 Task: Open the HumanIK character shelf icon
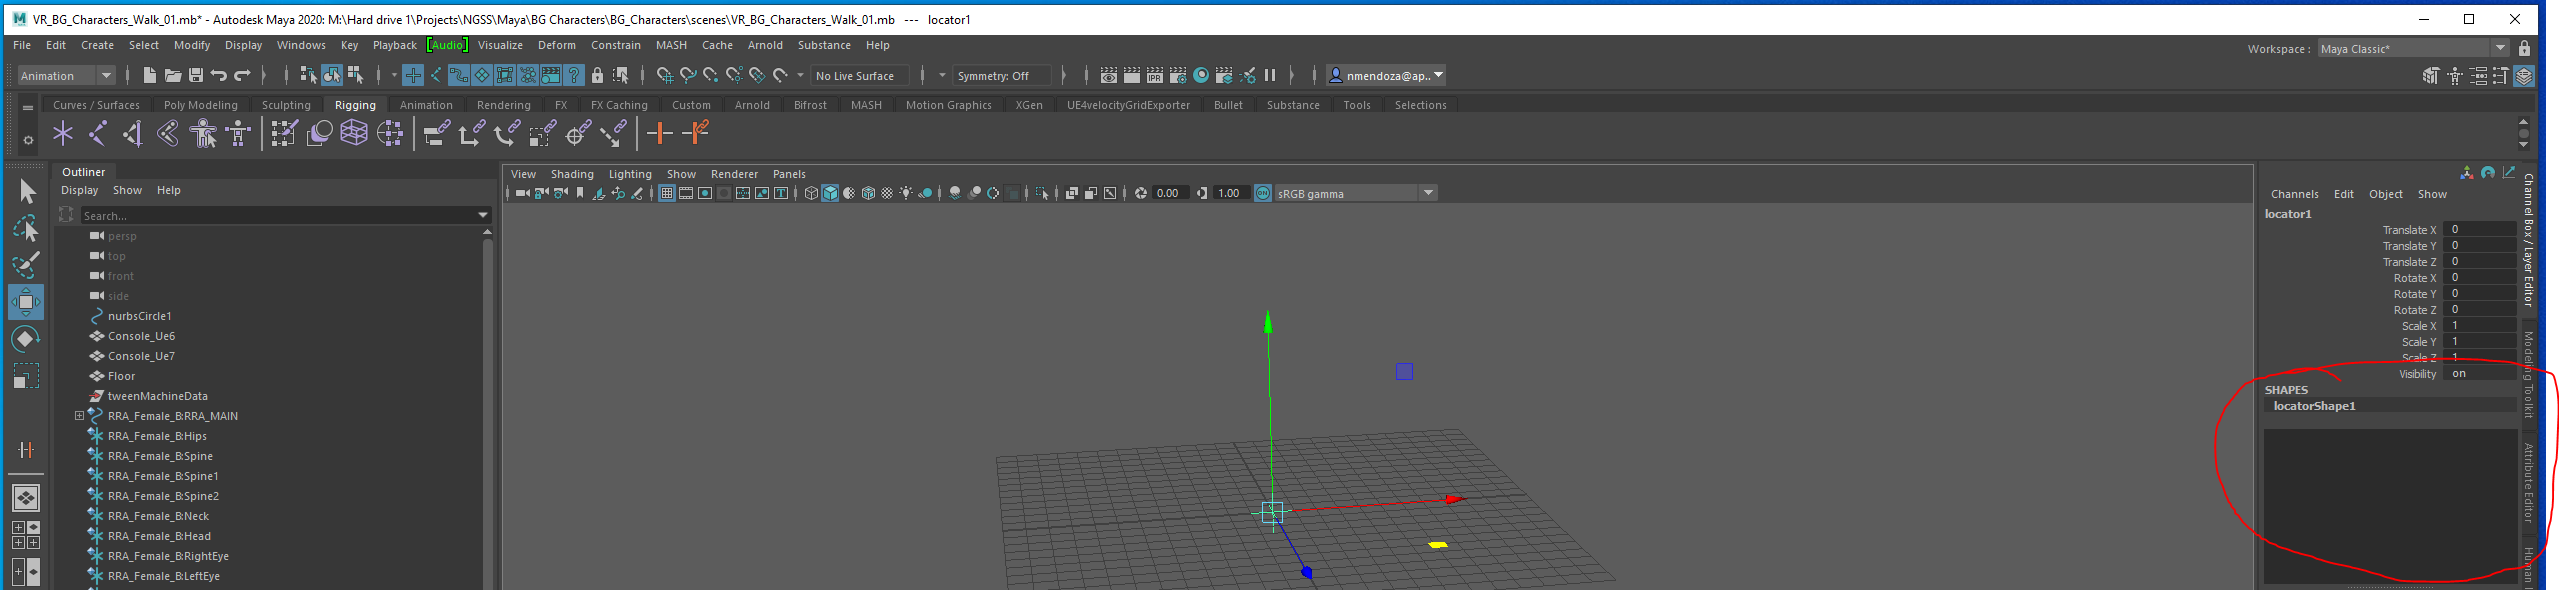pos(238,133)
